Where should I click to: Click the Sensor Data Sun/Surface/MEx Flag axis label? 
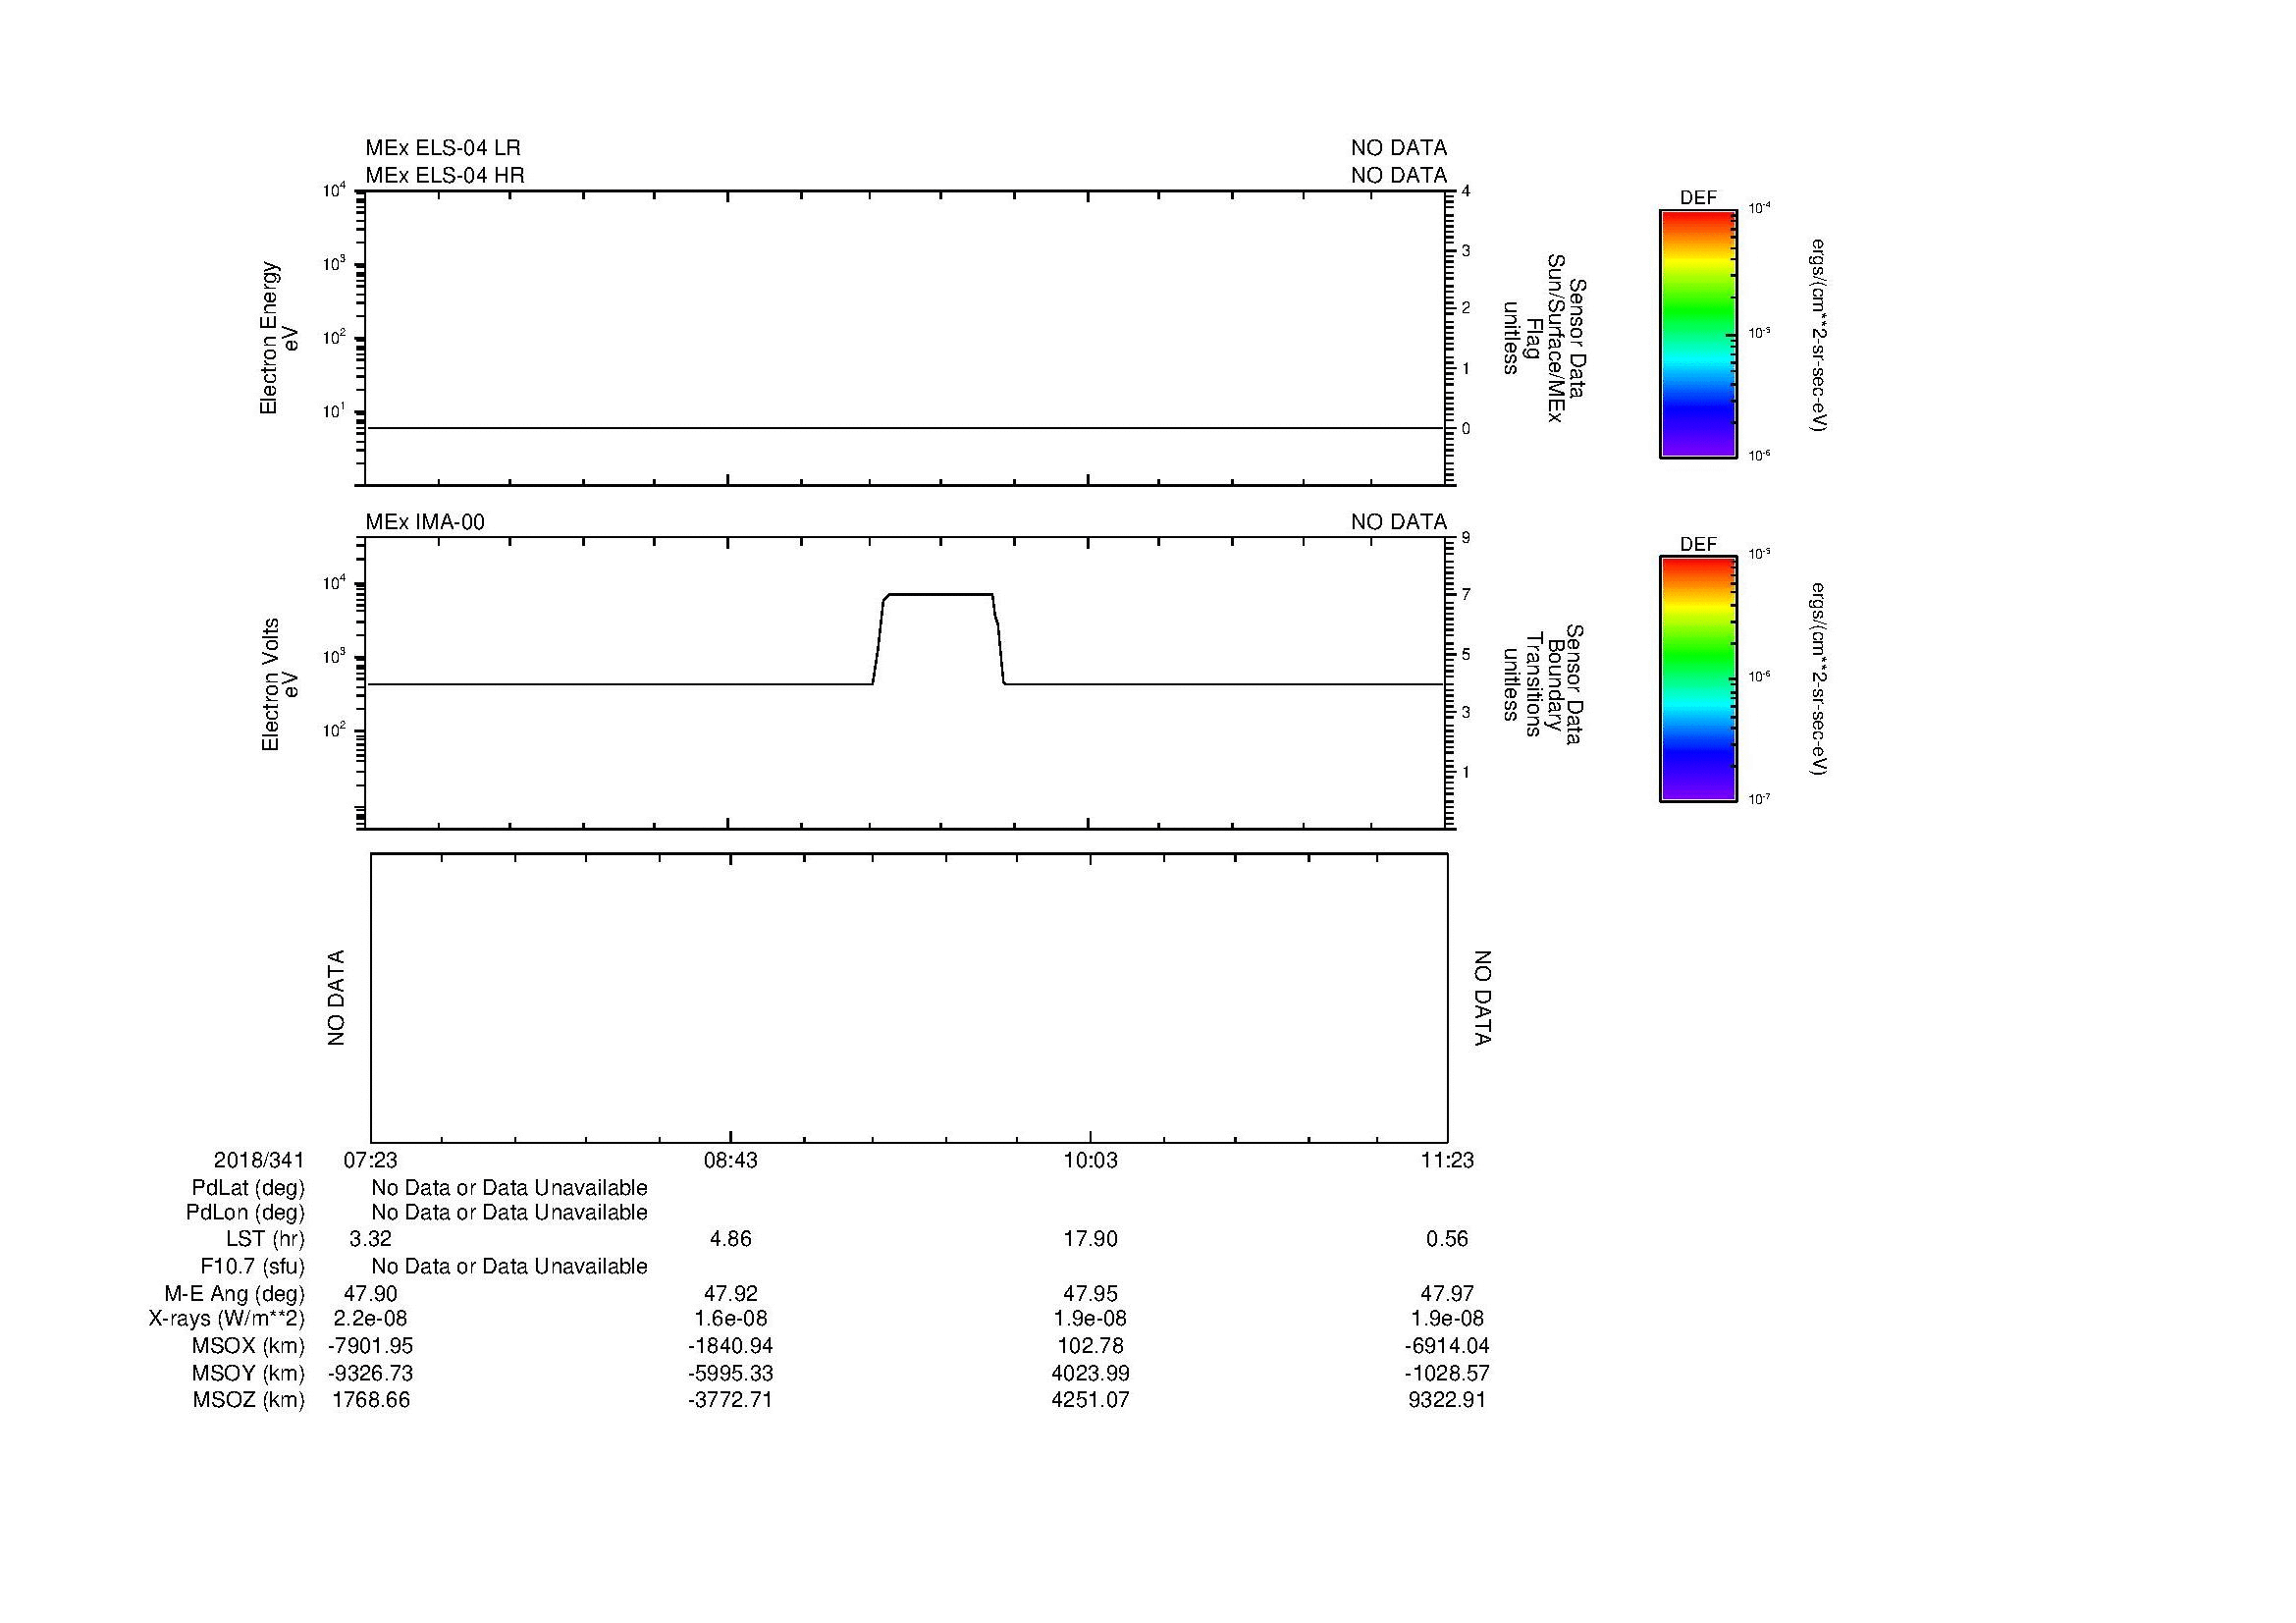coord(1544,338)
